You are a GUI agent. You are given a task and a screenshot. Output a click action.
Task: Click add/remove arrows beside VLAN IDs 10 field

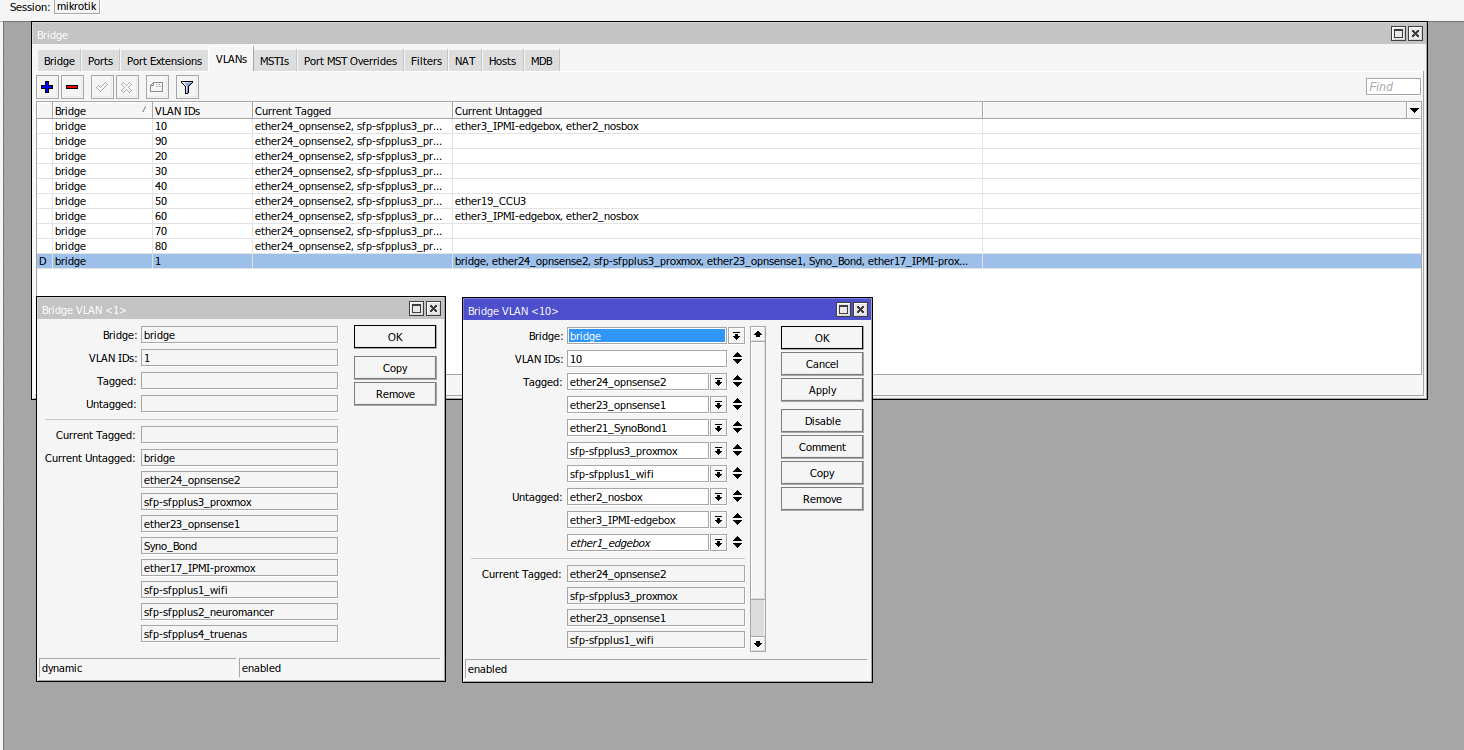[737, 359]
